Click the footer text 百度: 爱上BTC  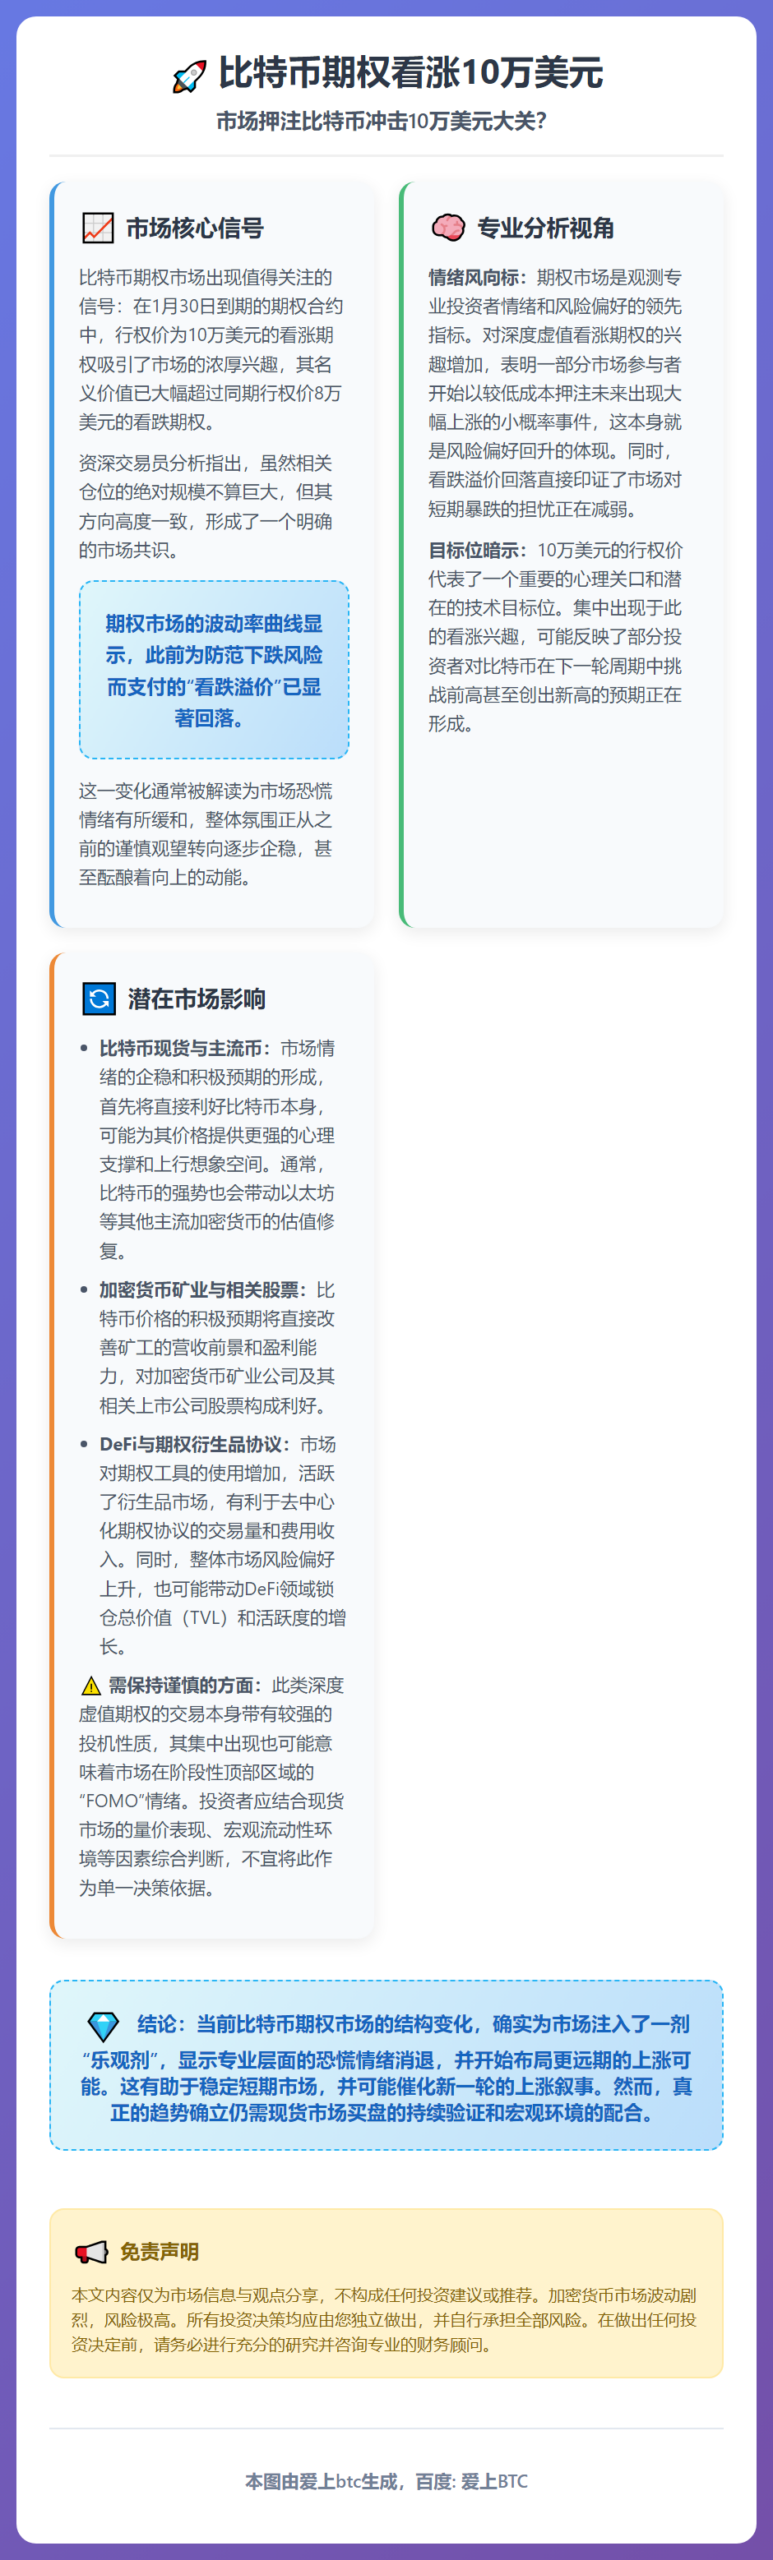pos(471,2481)
